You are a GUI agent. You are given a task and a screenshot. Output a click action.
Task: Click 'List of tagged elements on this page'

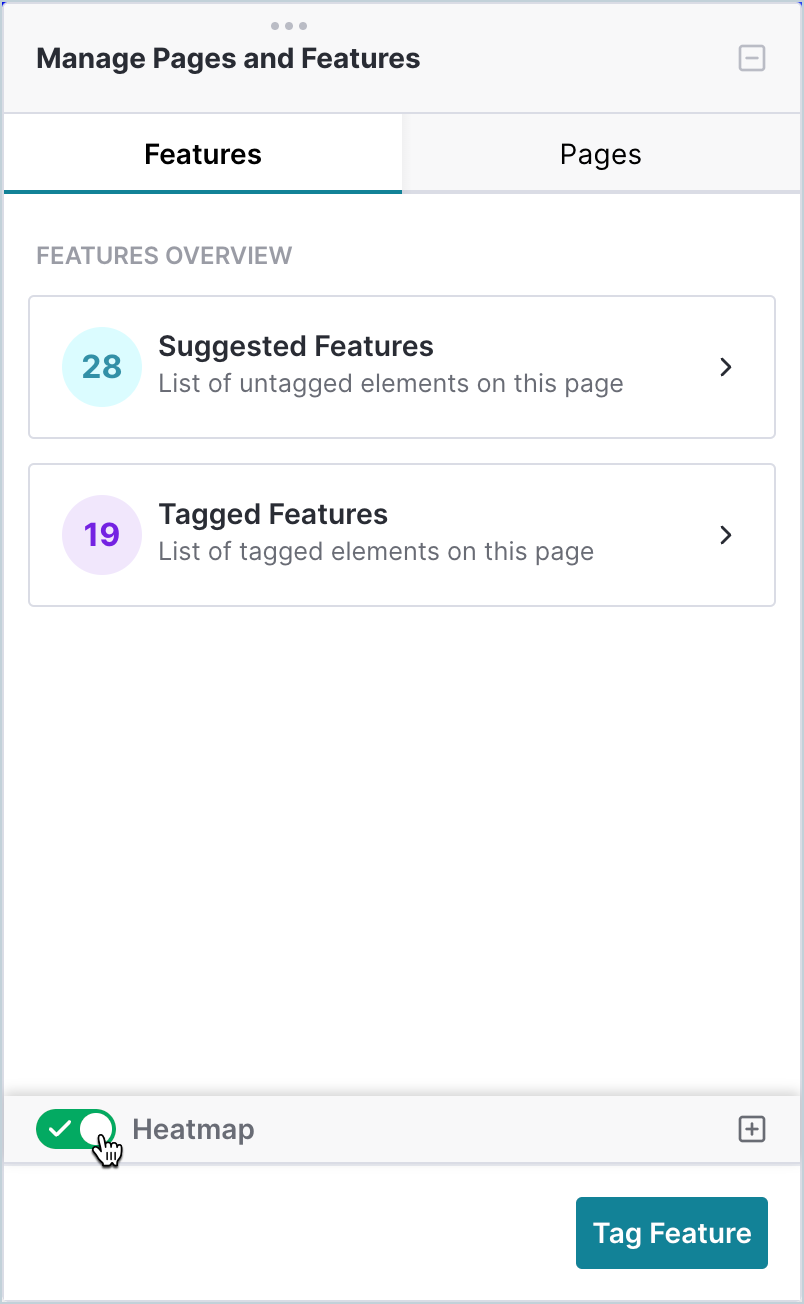(x=376, y=552)
